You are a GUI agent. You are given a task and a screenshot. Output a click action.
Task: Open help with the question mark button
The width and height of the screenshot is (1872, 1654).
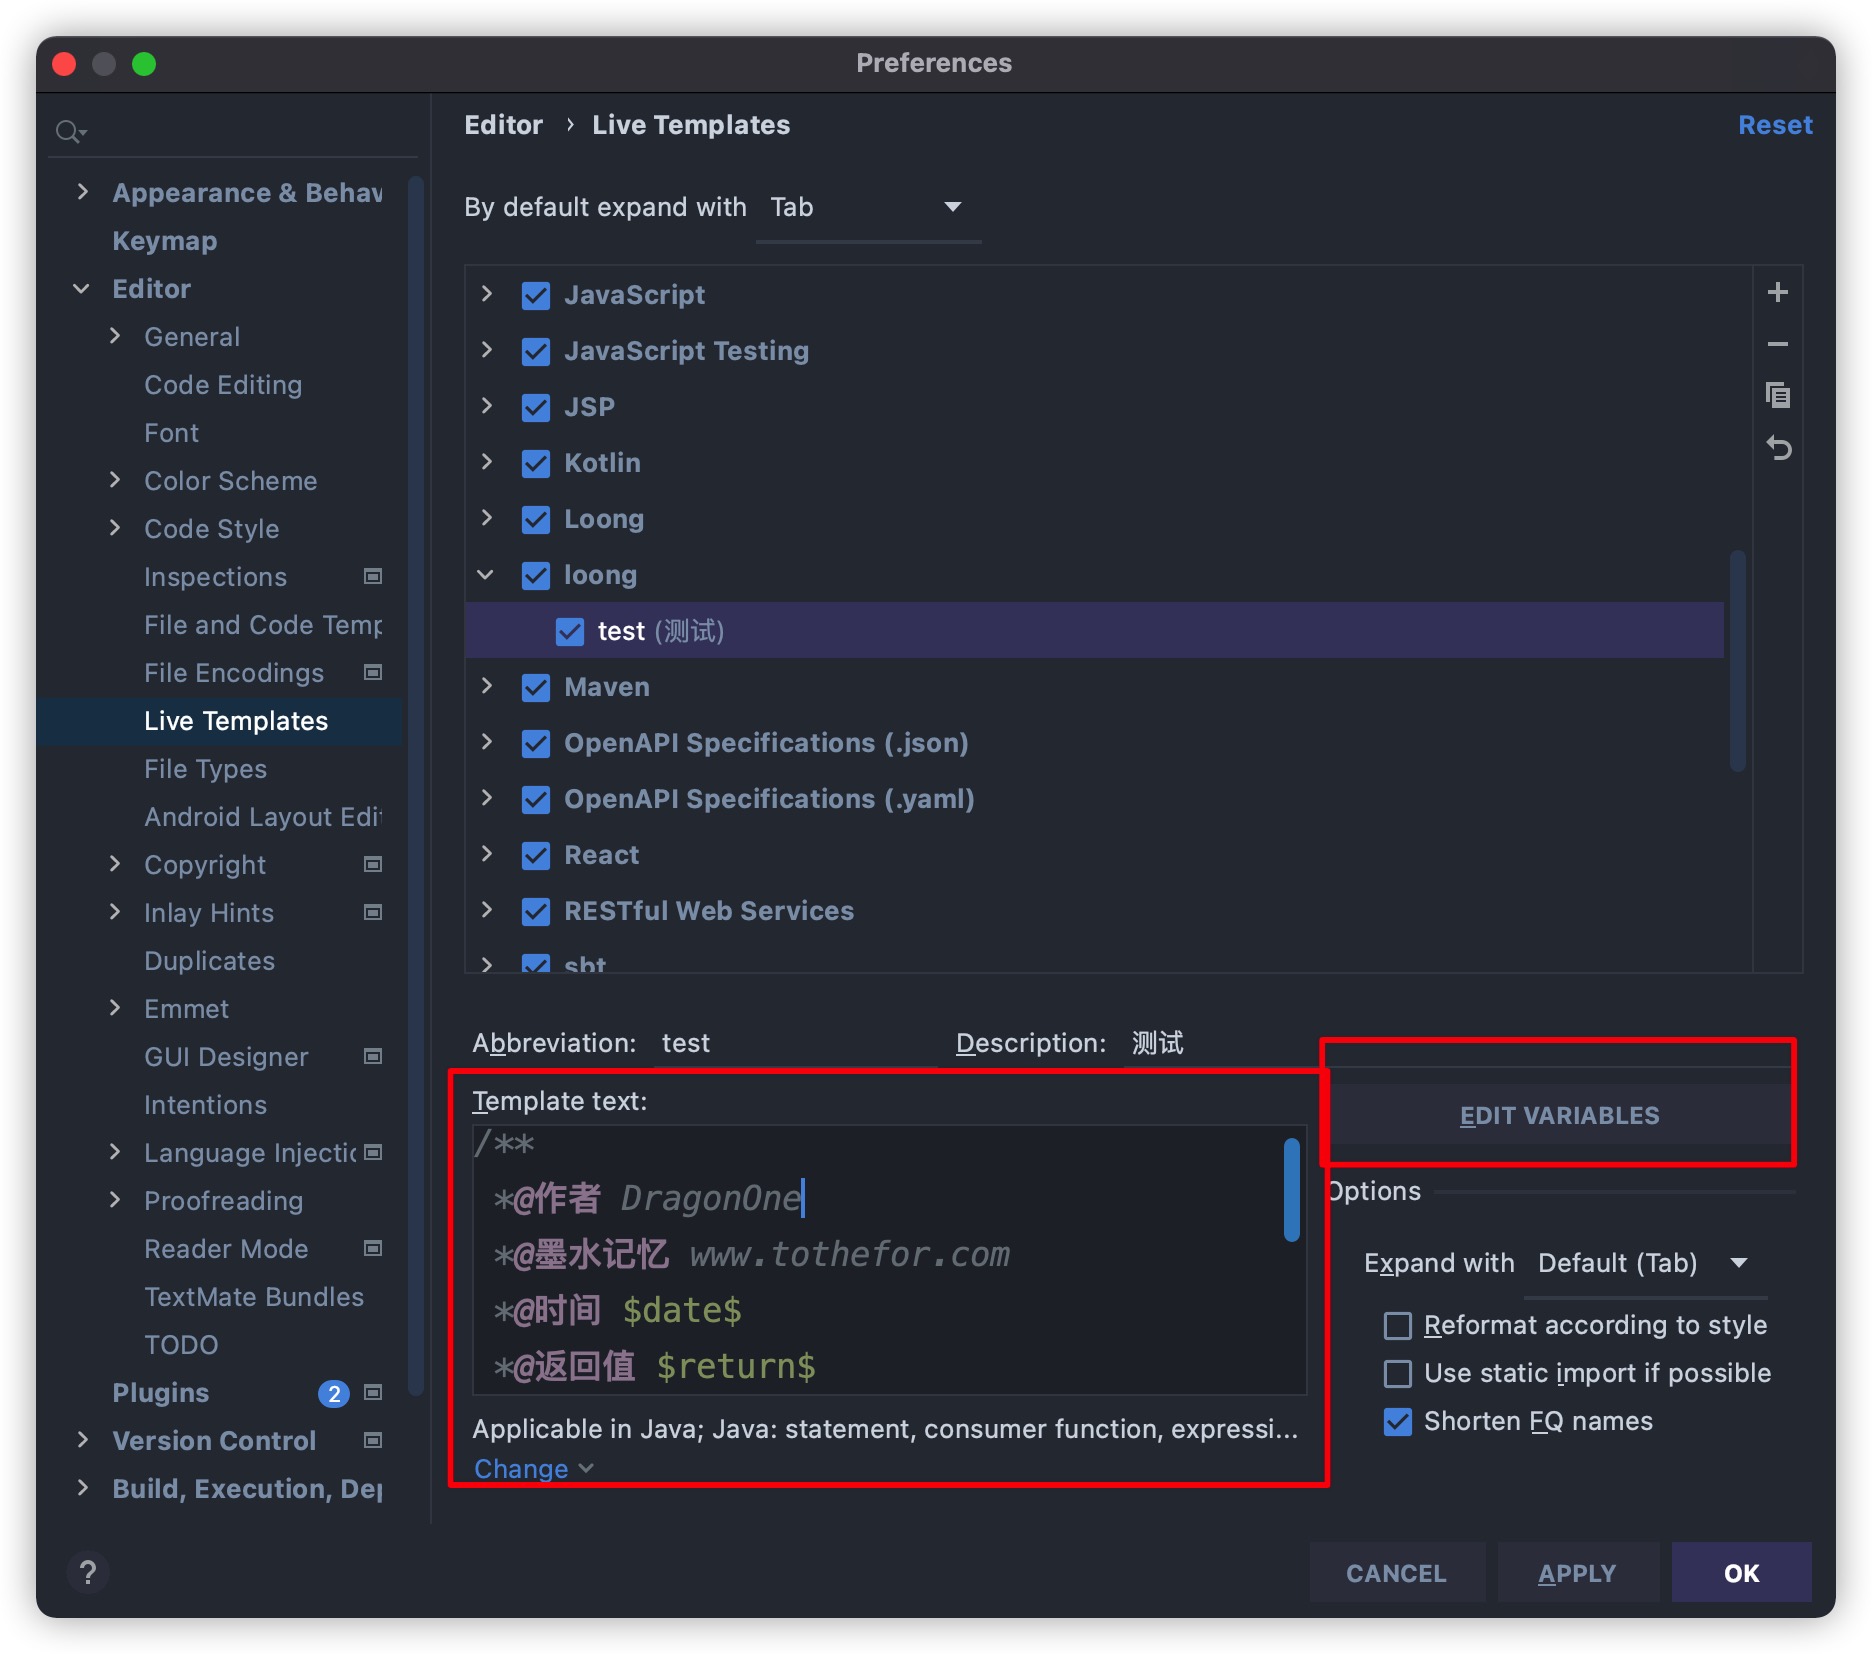pos(88,1572)
